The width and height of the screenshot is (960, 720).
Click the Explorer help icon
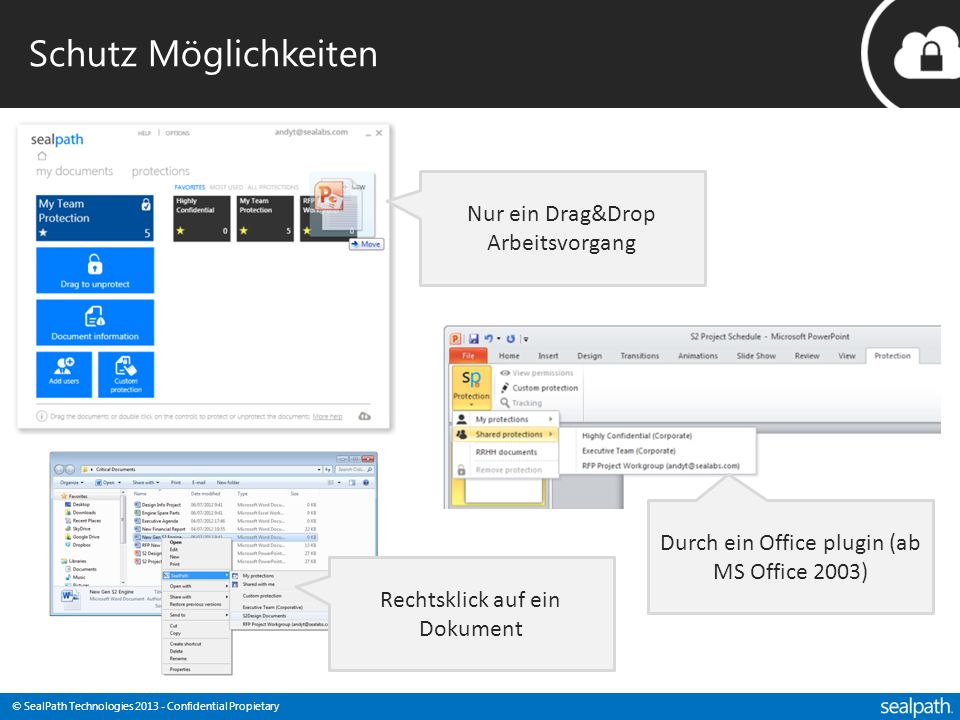click(366, 482)
